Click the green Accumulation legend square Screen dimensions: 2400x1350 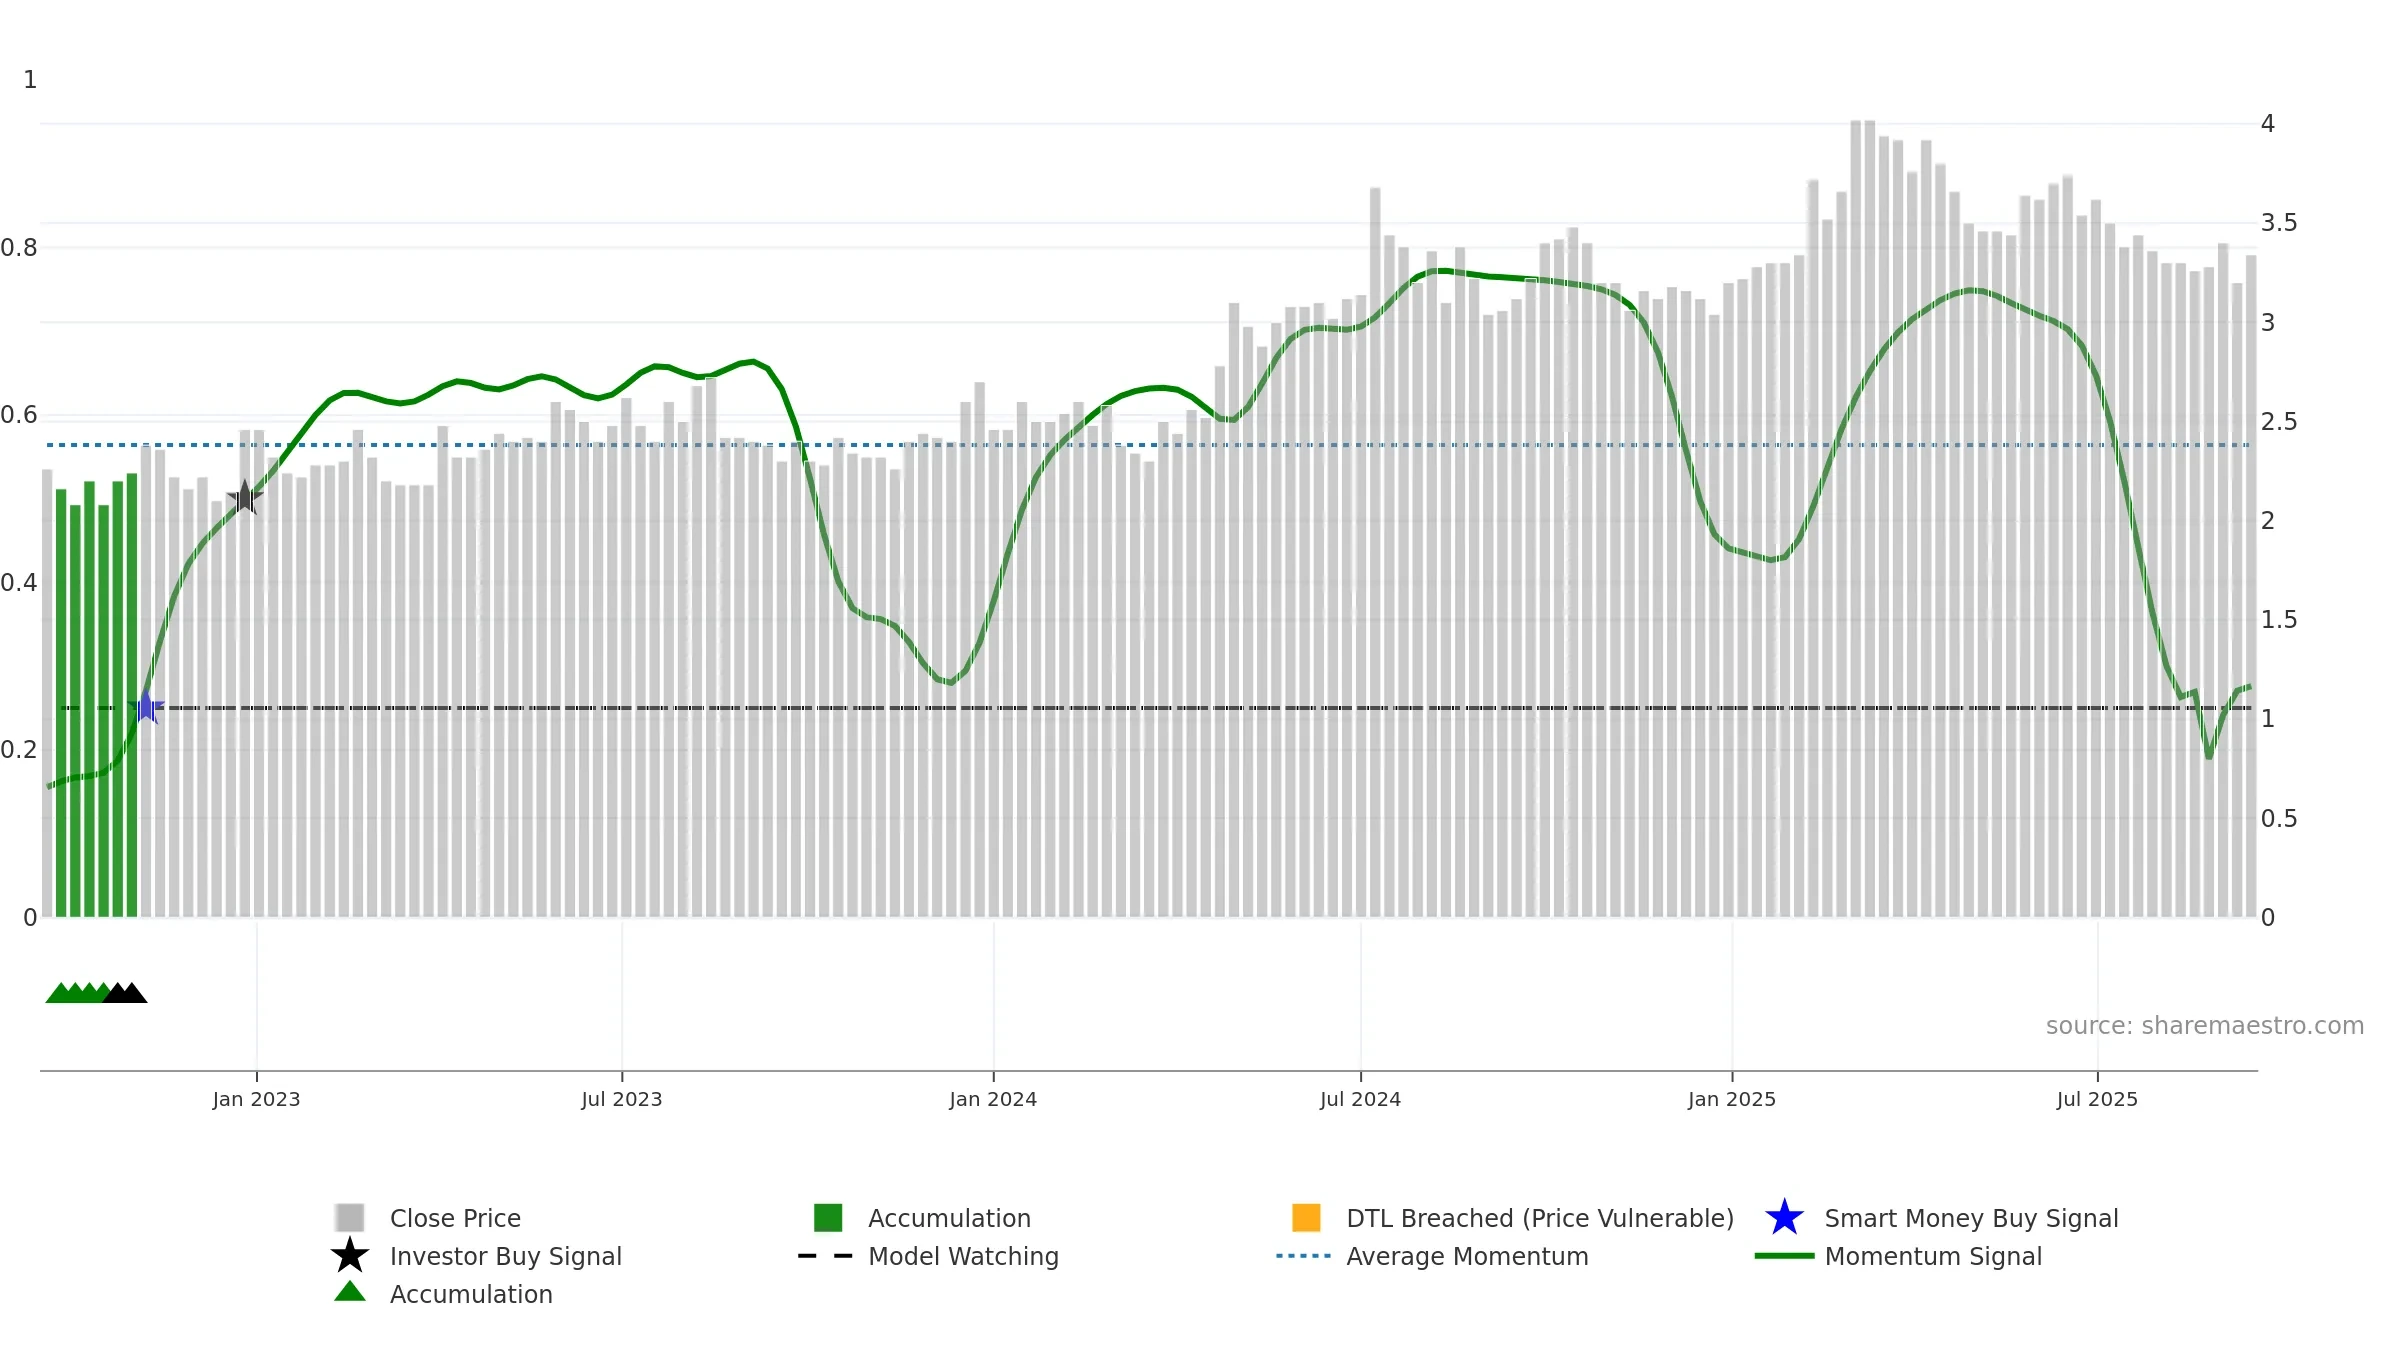tap(828, 1218)
